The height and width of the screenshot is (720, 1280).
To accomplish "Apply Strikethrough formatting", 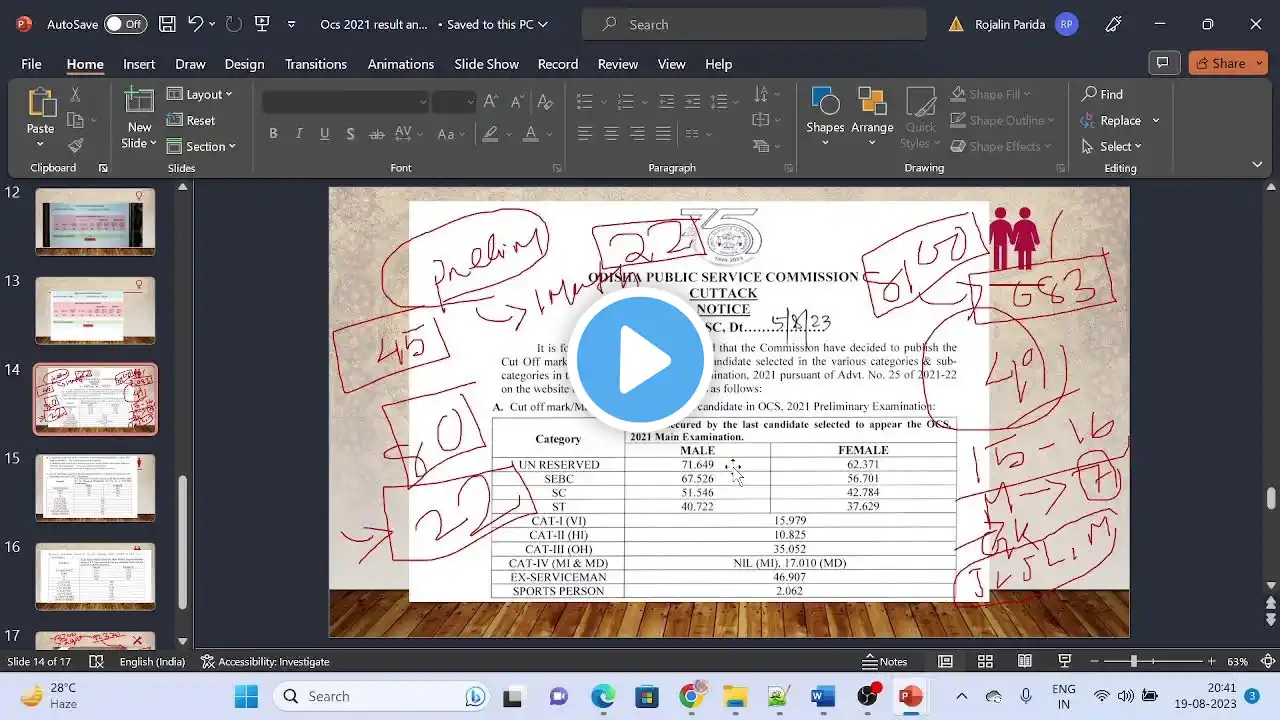I will (x=376, y=134).
